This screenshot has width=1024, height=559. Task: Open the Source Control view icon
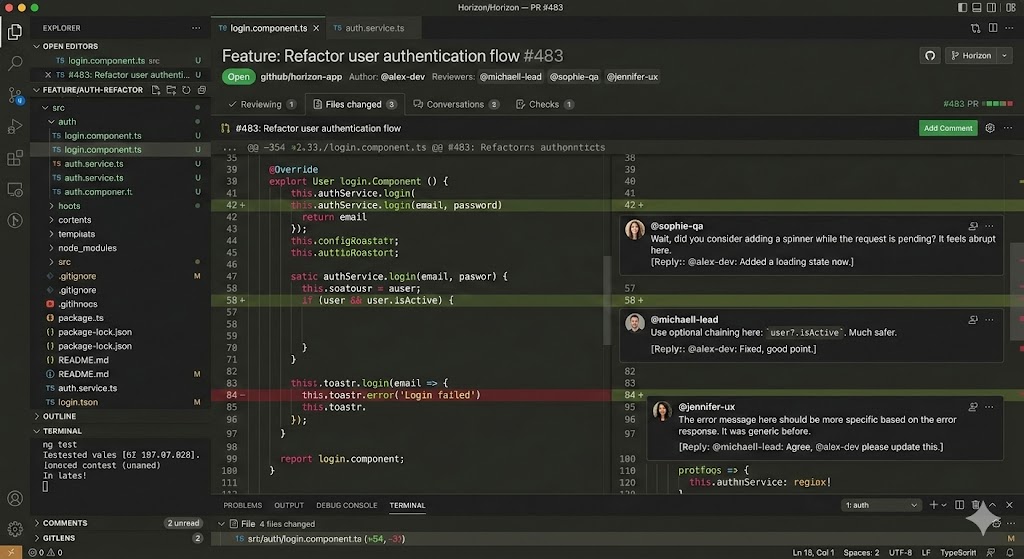click(x=14, y=95)
